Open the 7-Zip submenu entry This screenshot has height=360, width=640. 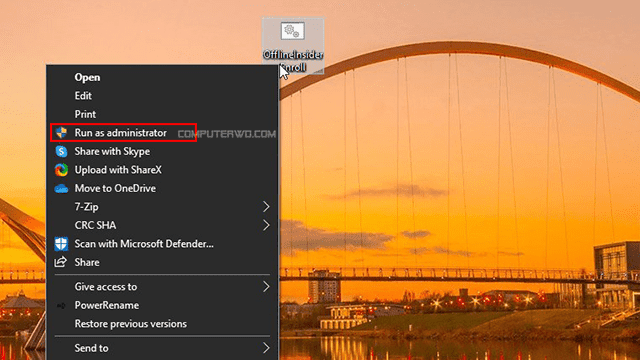[162, 207]
